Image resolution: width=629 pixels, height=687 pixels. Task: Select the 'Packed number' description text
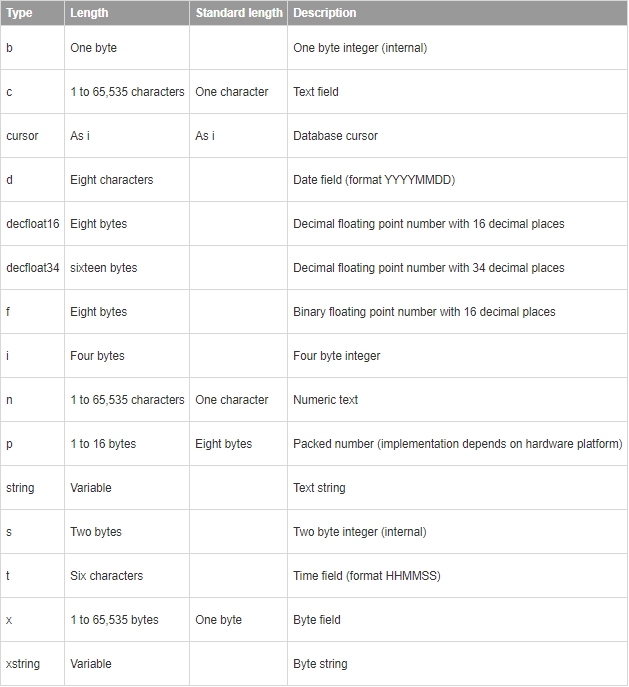point(457,444)
